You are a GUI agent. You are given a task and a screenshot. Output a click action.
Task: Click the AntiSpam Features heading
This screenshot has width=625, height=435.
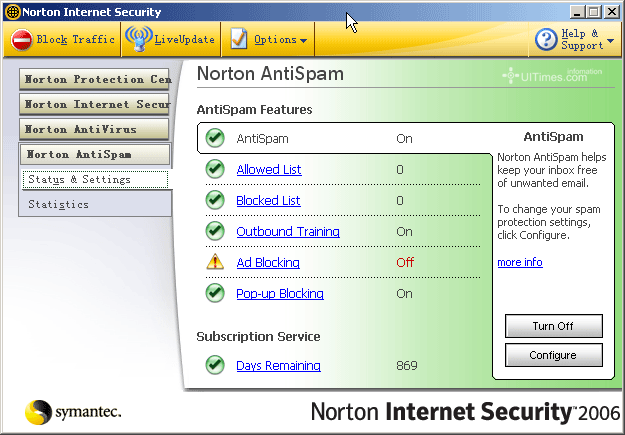(x=254, y=110)
